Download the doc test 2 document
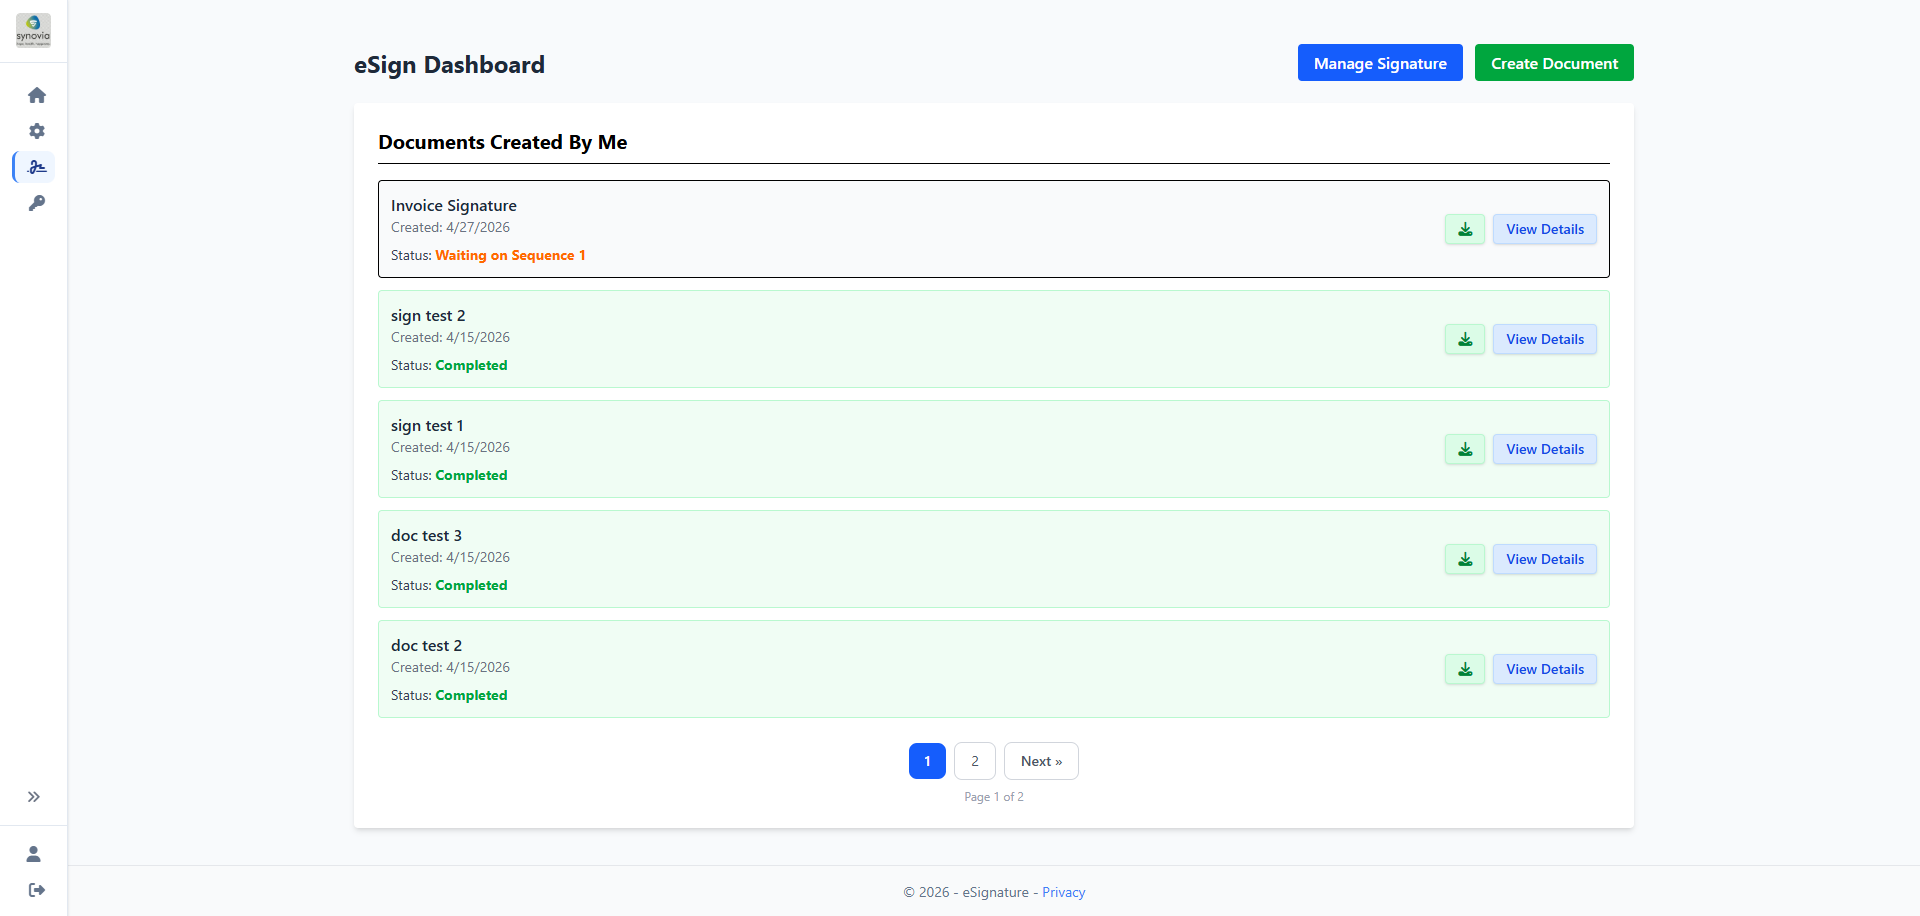Screen dimensions: 1920x916 click(1465, 669)
